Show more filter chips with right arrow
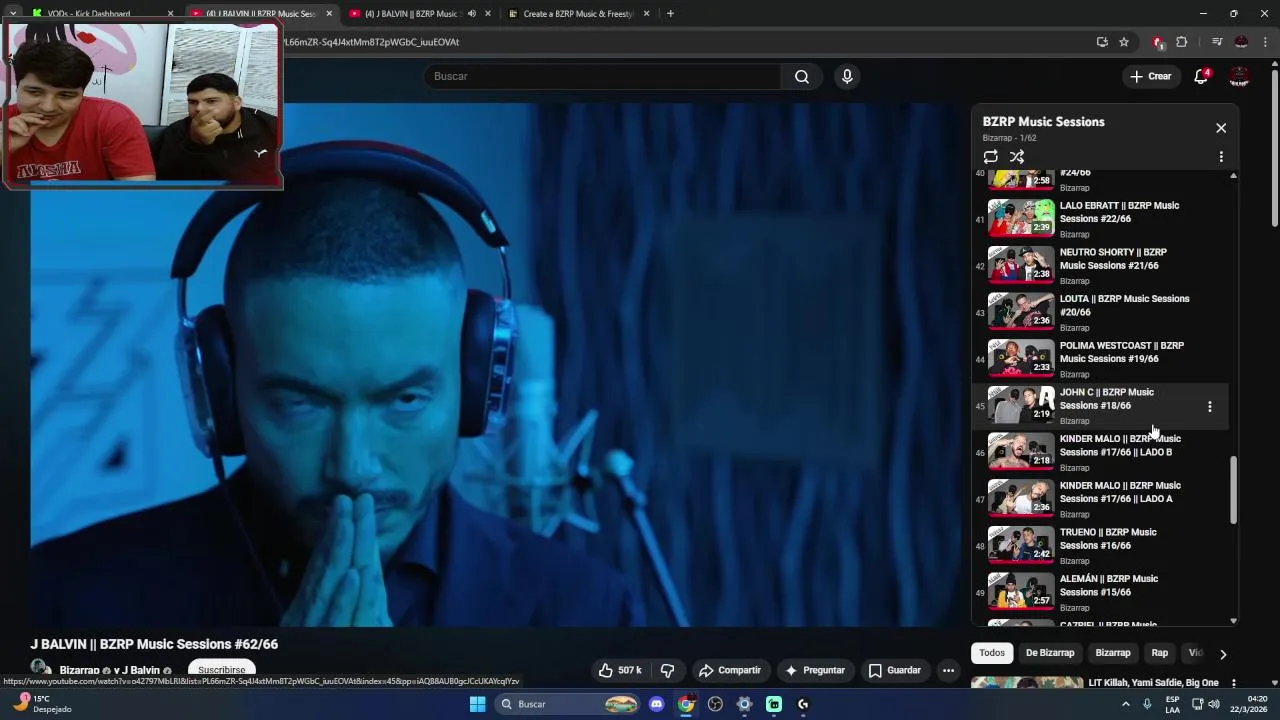Screen dimensions: 1280x720 tap(1223, 654)
